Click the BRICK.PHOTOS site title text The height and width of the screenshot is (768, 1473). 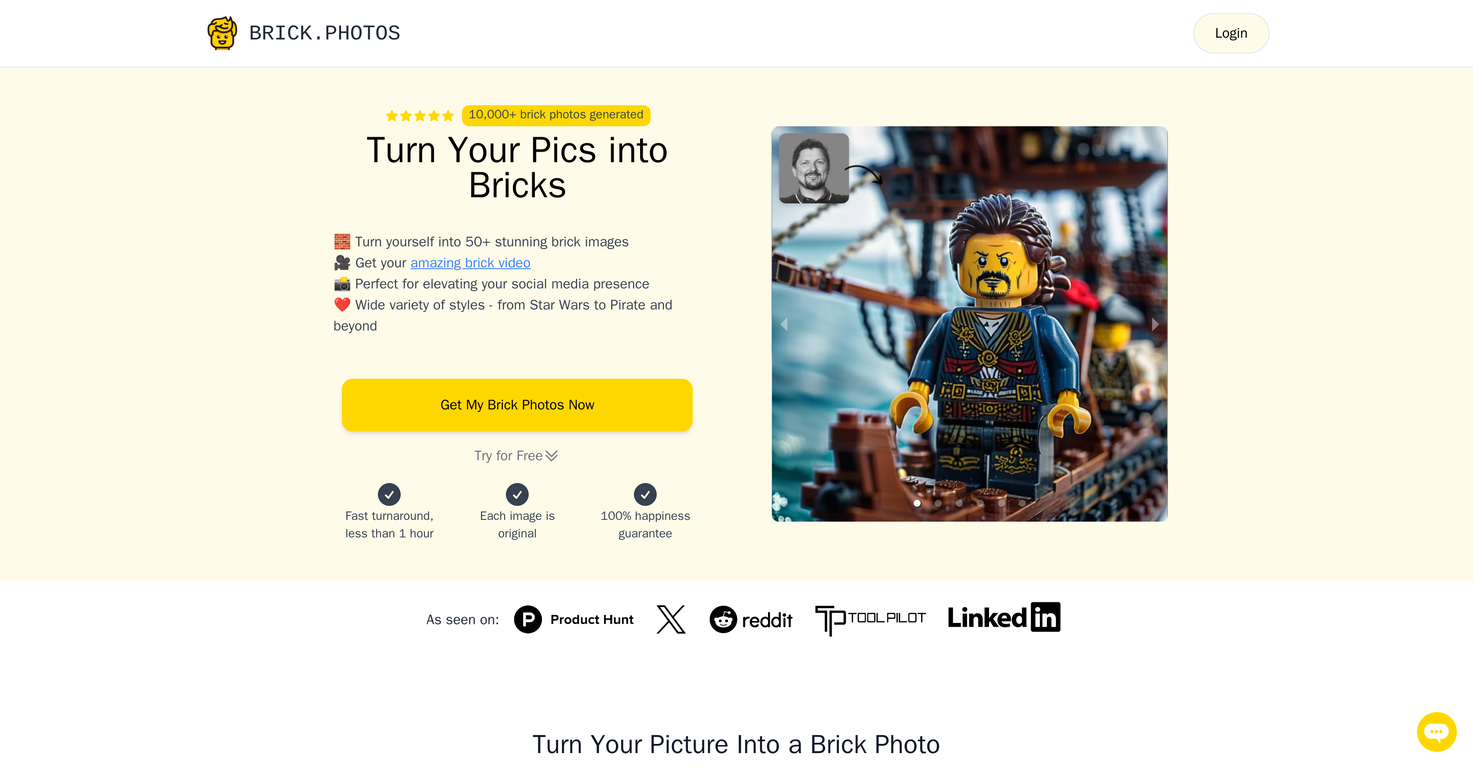[324, 33]
